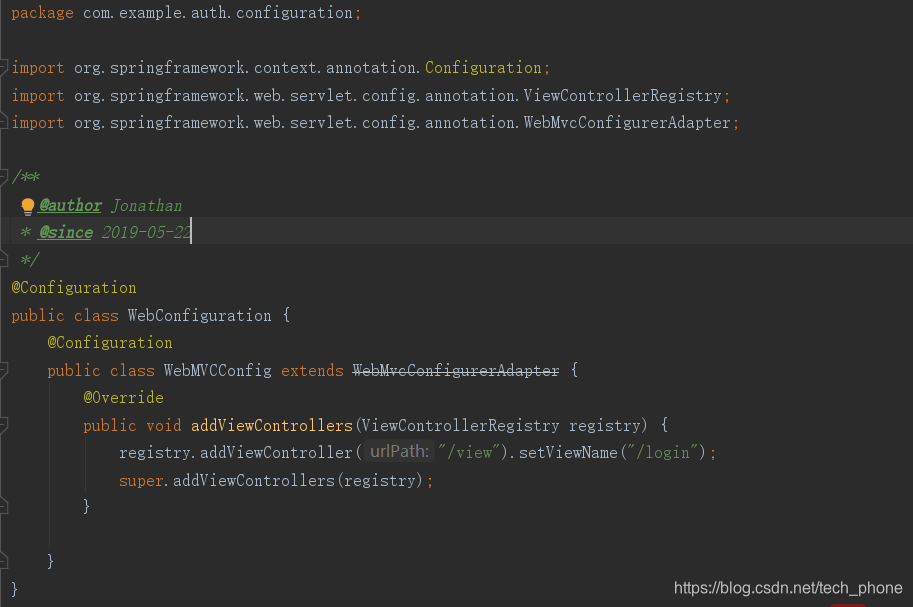Collapse the Javadoc comment fold marker

(3, 177)
